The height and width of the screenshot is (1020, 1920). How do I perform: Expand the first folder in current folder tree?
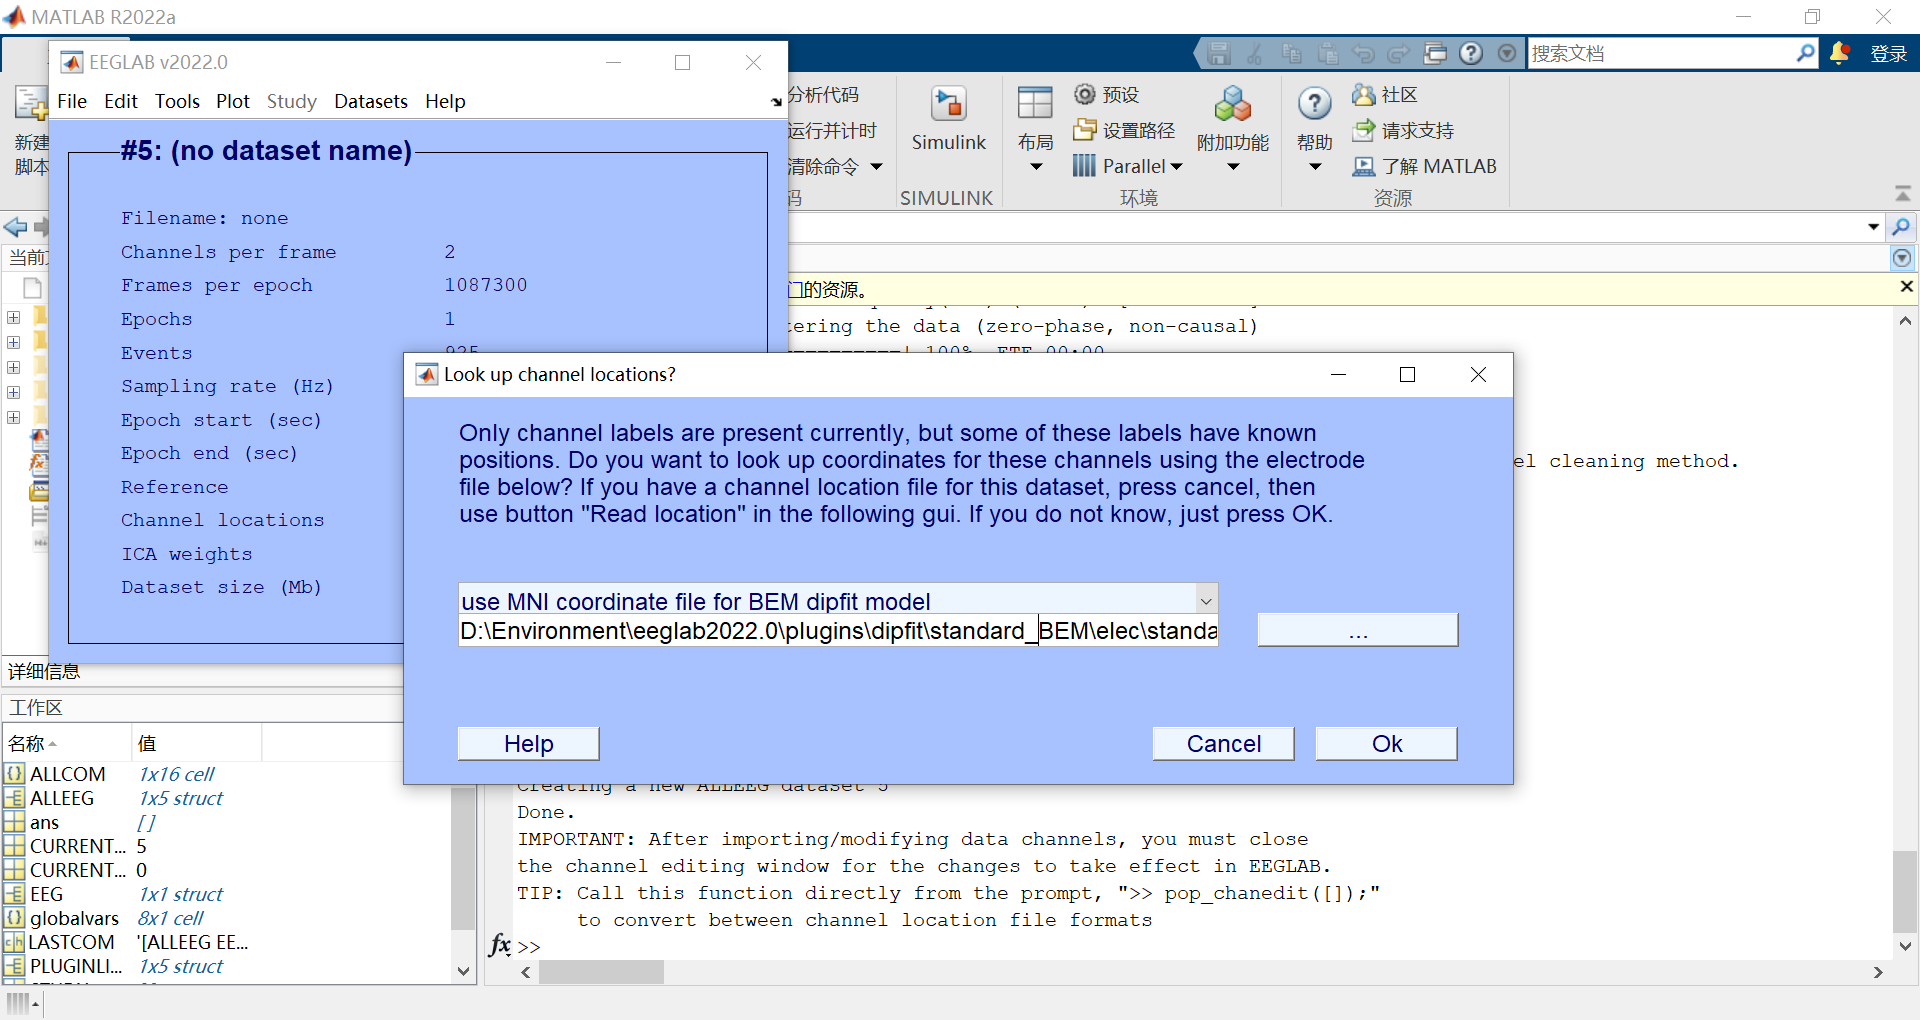coord(14,317)
